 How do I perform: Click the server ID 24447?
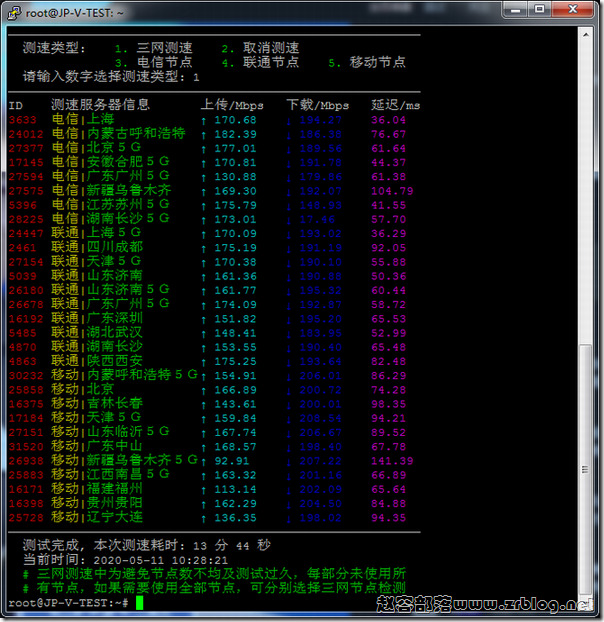tap(26, 234)
